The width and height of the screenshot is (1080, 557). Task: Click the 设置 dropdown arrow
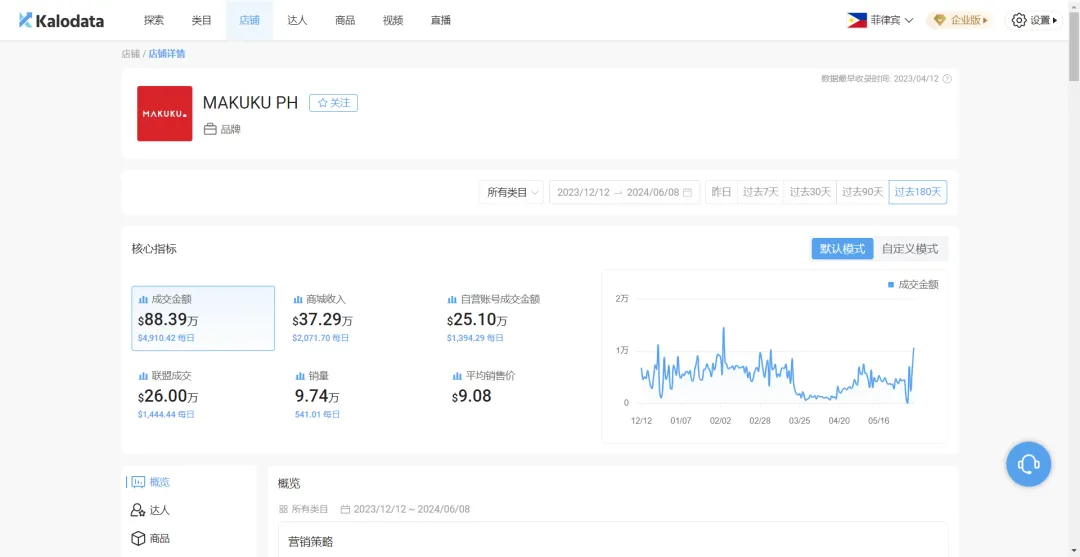pos(1055,21)
